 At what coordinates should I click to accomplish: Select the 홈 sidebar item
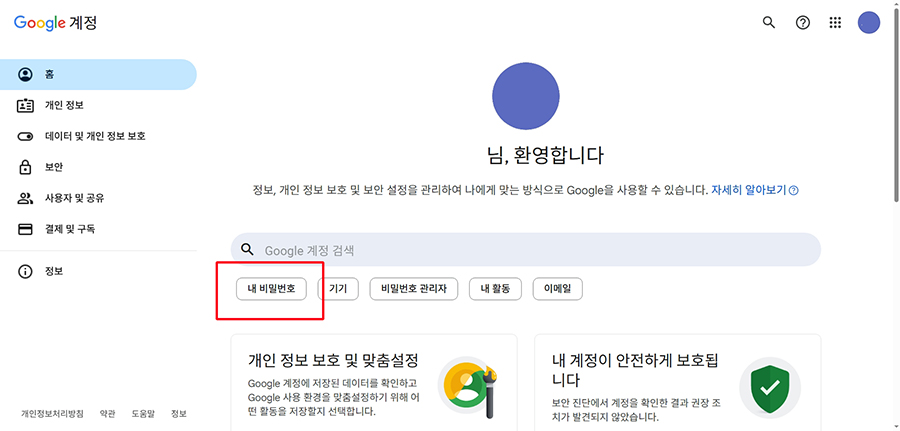(x=98, y=75)
